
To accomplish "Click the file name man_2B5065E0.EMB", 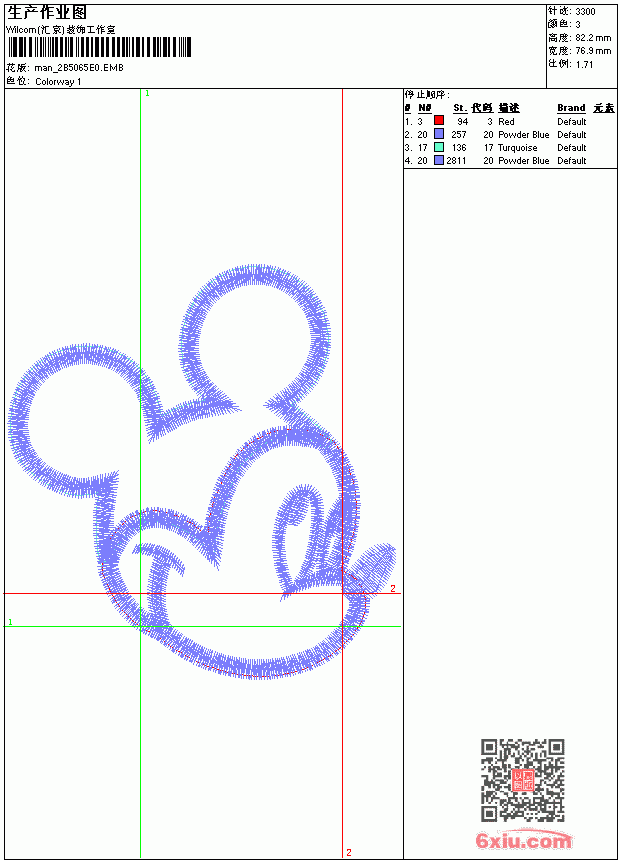I will coord(79,68).
